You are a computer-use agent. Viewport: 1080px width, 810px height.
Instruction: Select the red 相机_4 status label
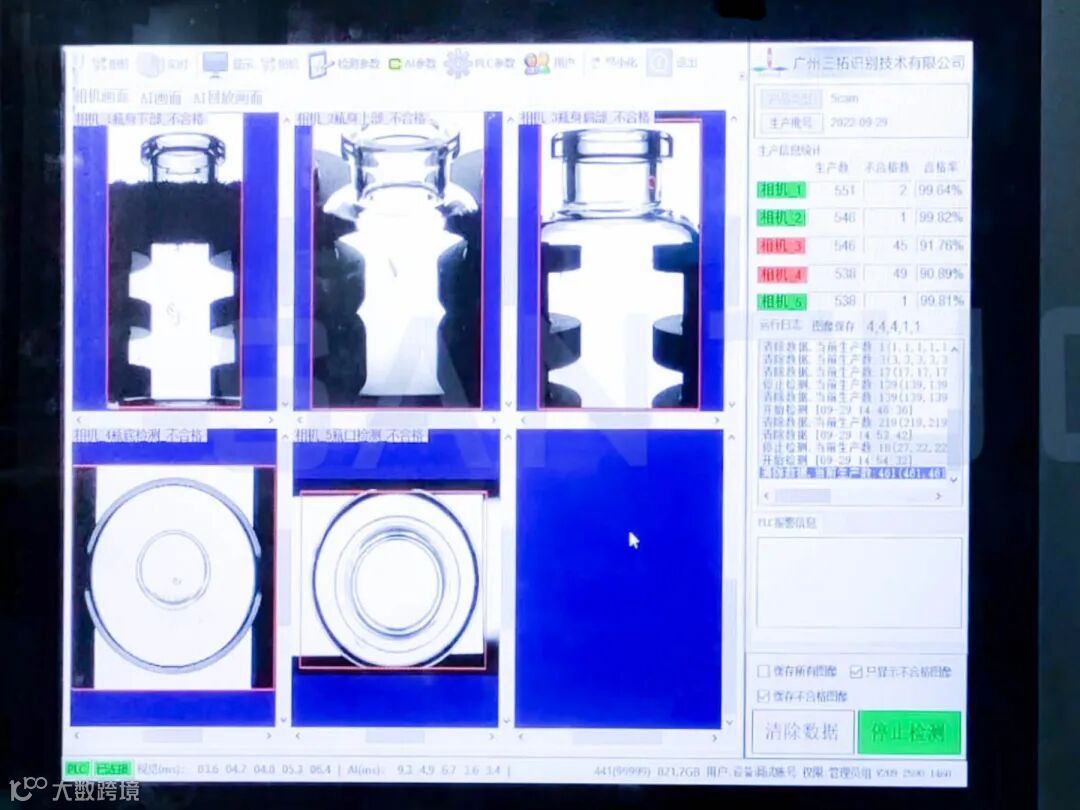point(782,274)
